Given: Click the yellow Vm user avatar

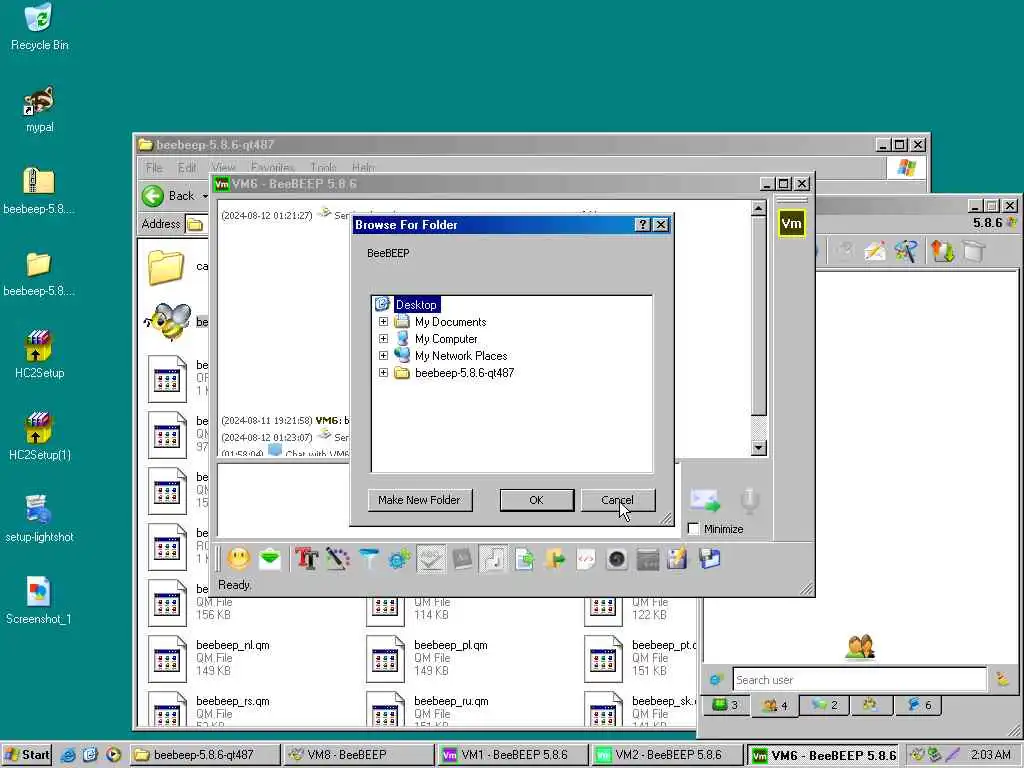Looking at the screenshot, I should (x=792, y=223).
